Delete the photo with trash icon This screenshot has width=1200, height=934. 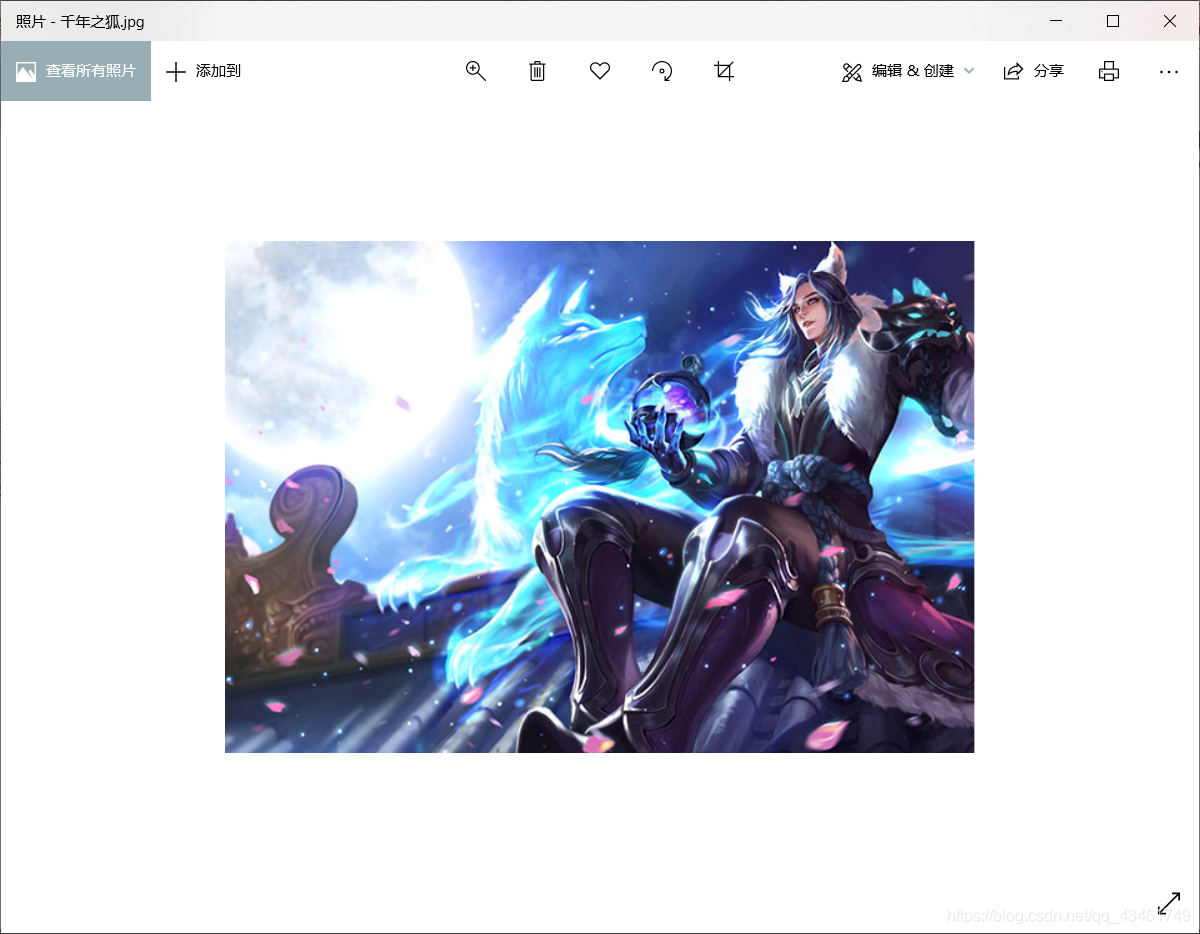coord(537,71)
